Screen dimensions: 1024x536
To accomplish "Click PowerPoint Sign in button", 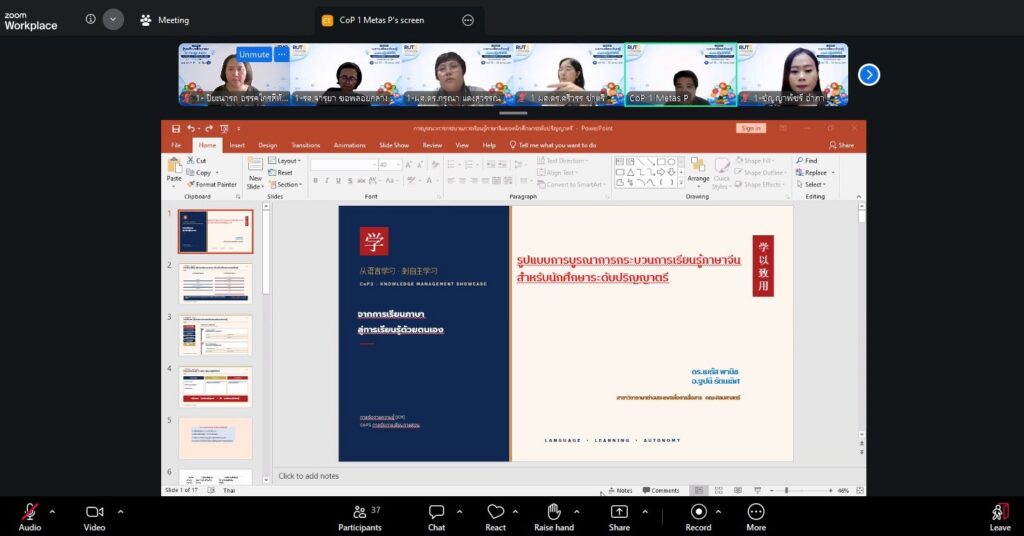I will click(750, 128).
